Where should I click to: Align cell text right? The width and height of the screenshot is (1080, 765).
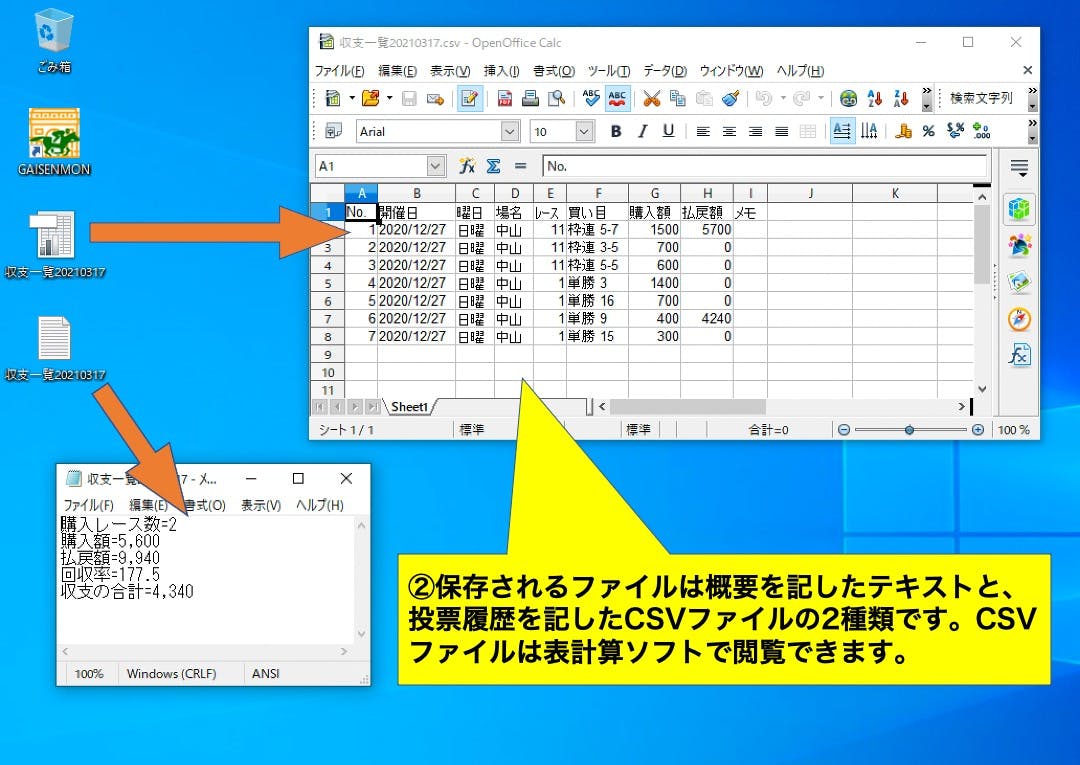[755, 131]
